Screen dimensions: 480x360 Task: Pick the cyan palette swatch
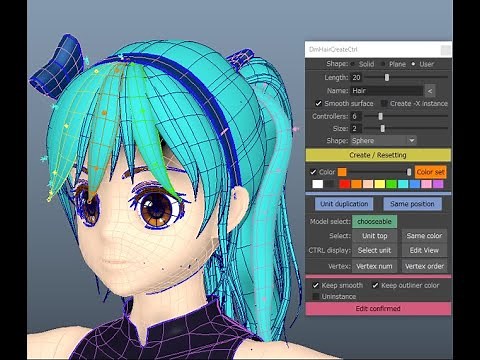tap(403, 184)
